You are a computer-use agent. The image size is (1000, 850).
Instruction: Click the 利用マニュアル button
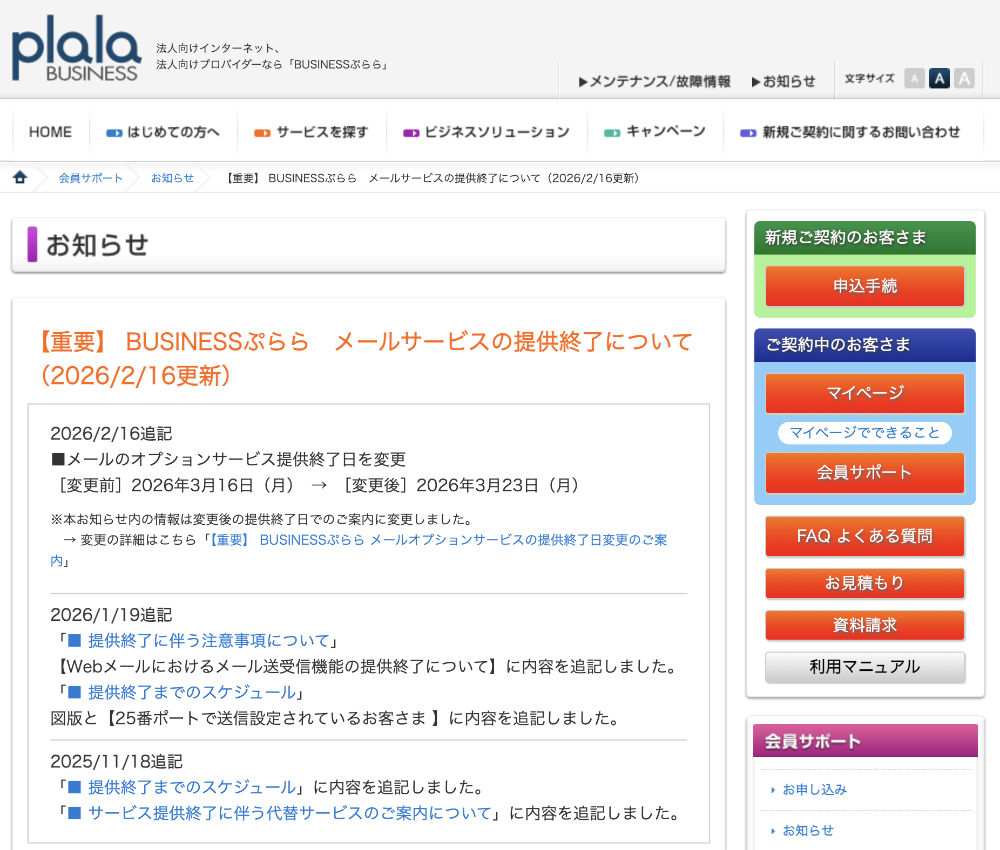point(864,667)
